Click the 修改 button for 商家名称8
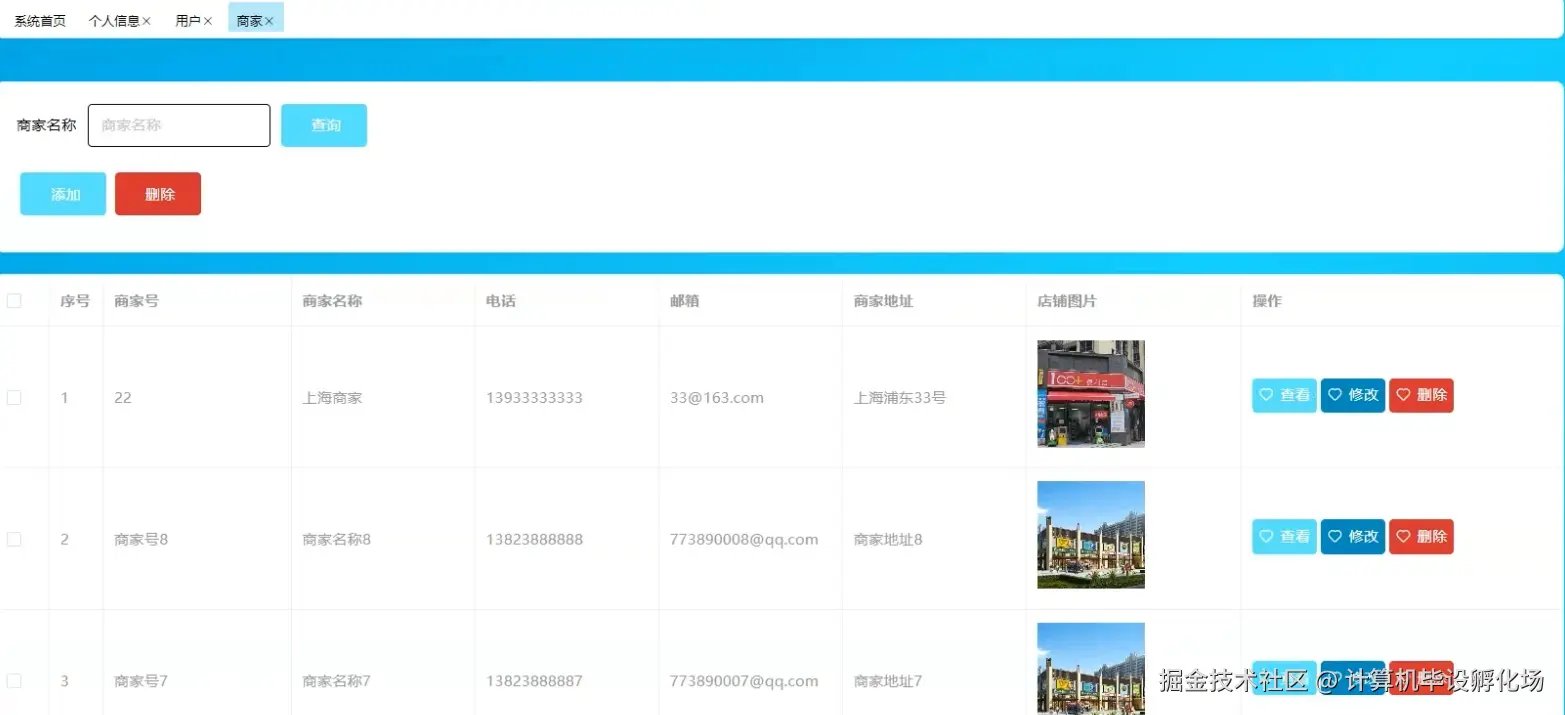 [x=1352, y=537]
